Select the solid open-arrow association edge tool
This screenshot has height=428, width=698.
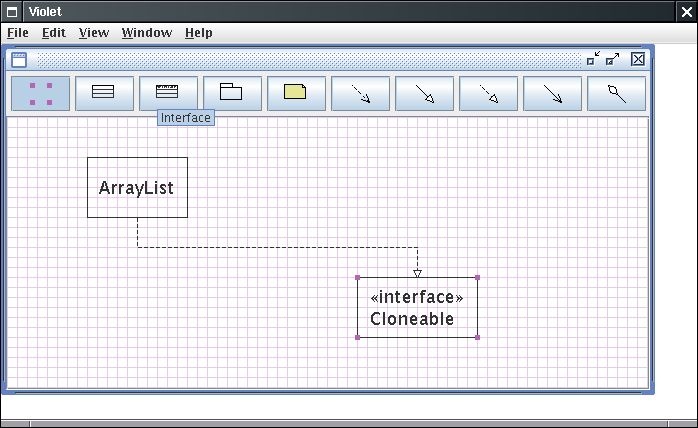click(x=552, y=94)
